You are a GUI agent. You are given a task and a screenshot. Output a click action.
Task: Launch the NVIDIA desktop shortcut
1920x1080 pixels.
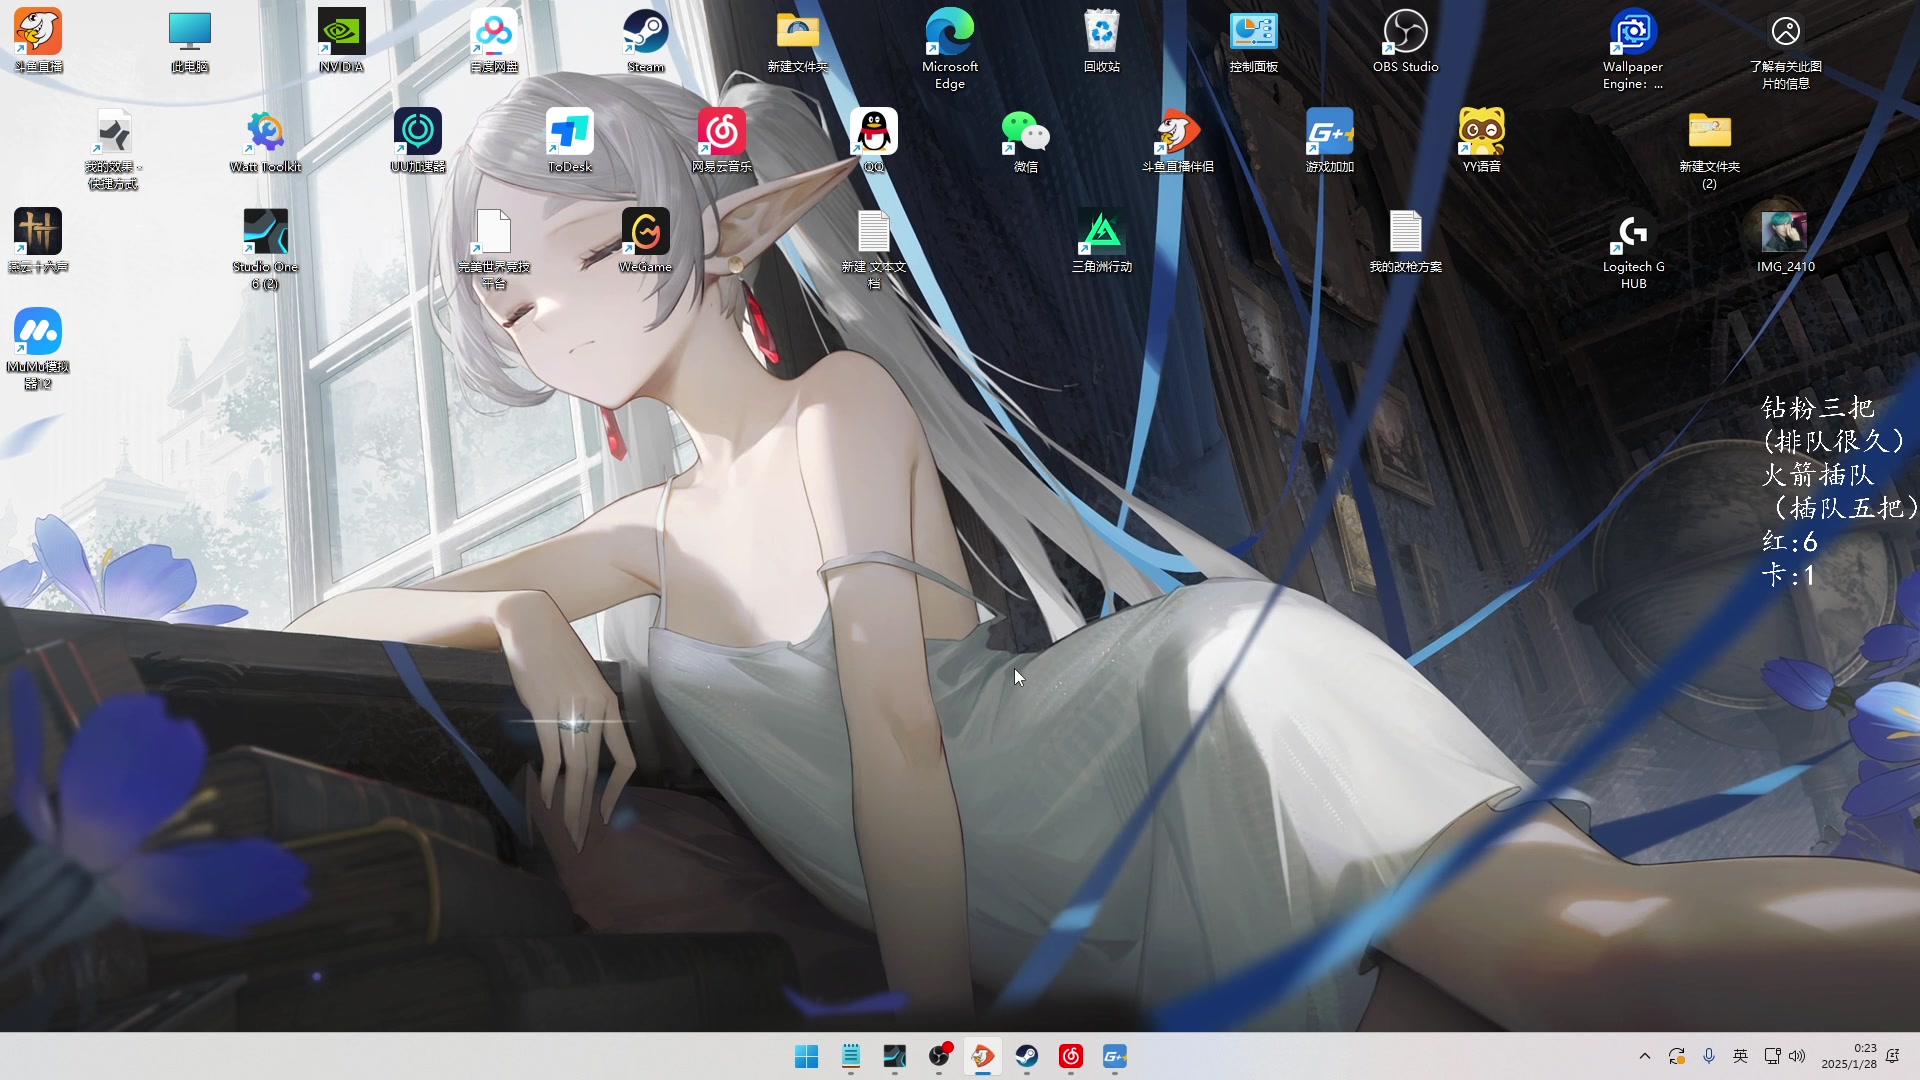point(342,41)
